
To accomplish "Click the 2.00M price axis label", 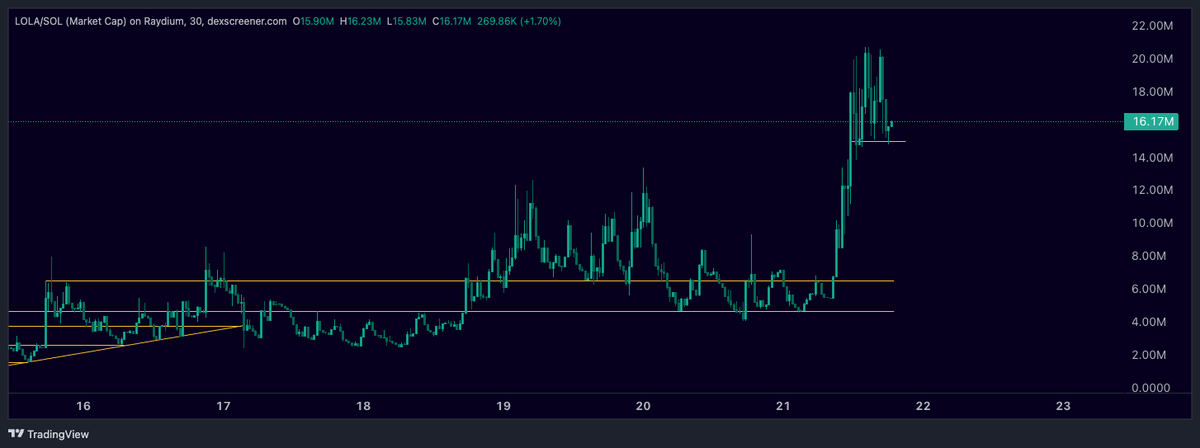I will 1154,355.
